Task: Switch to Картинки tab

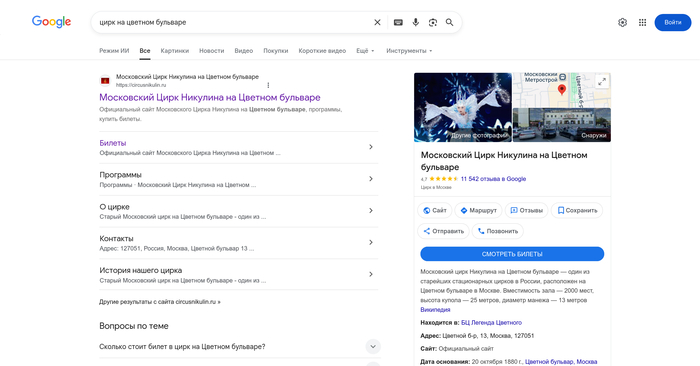Action: (x=175, y=51)
